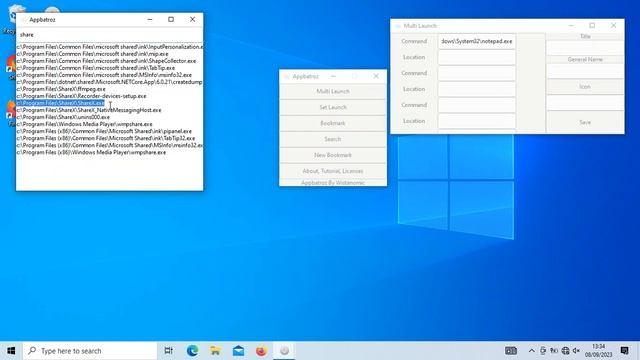Maximize the Appbatroz search window

pos(171,19)
